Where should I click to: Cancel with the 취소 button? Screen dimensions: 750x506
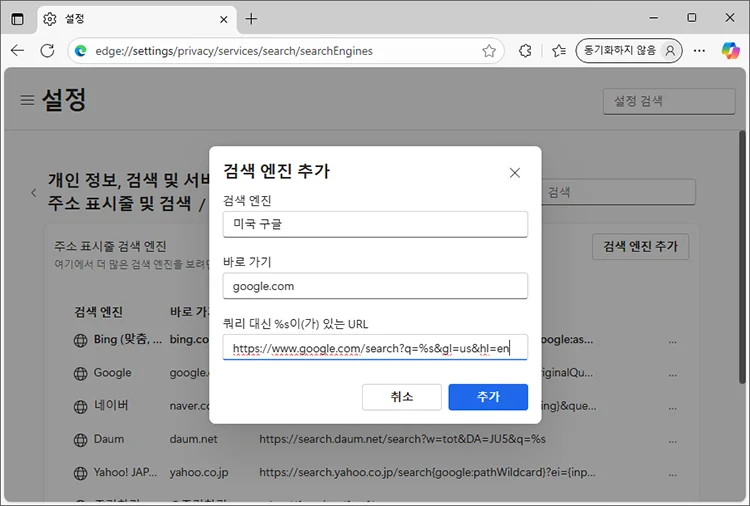click(x=401, y=396)
